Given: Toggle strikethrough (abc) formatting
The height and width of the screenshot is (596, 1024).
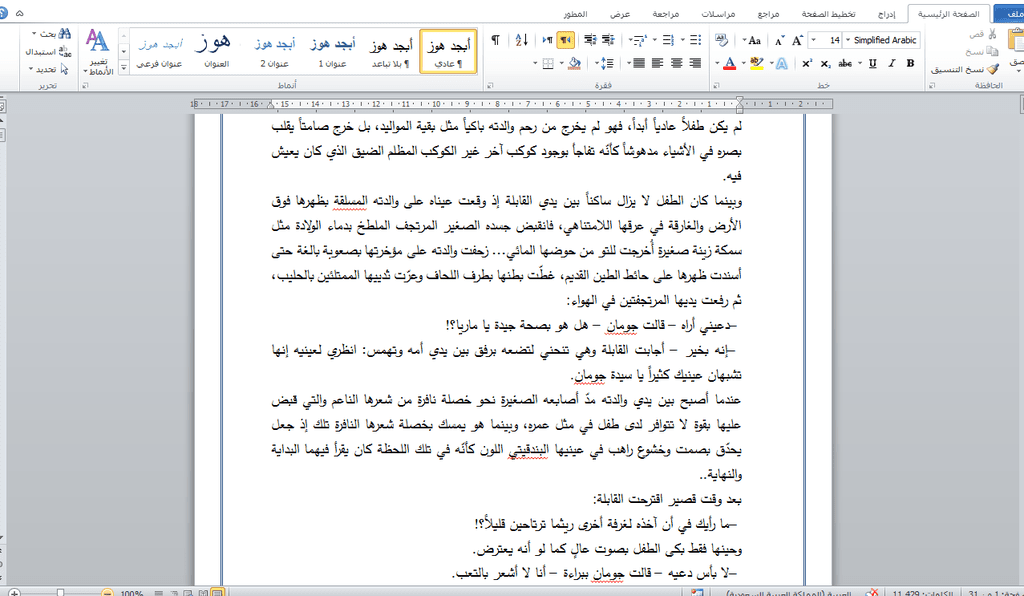Looking at the screenshot, I should (x=846, y=63).
